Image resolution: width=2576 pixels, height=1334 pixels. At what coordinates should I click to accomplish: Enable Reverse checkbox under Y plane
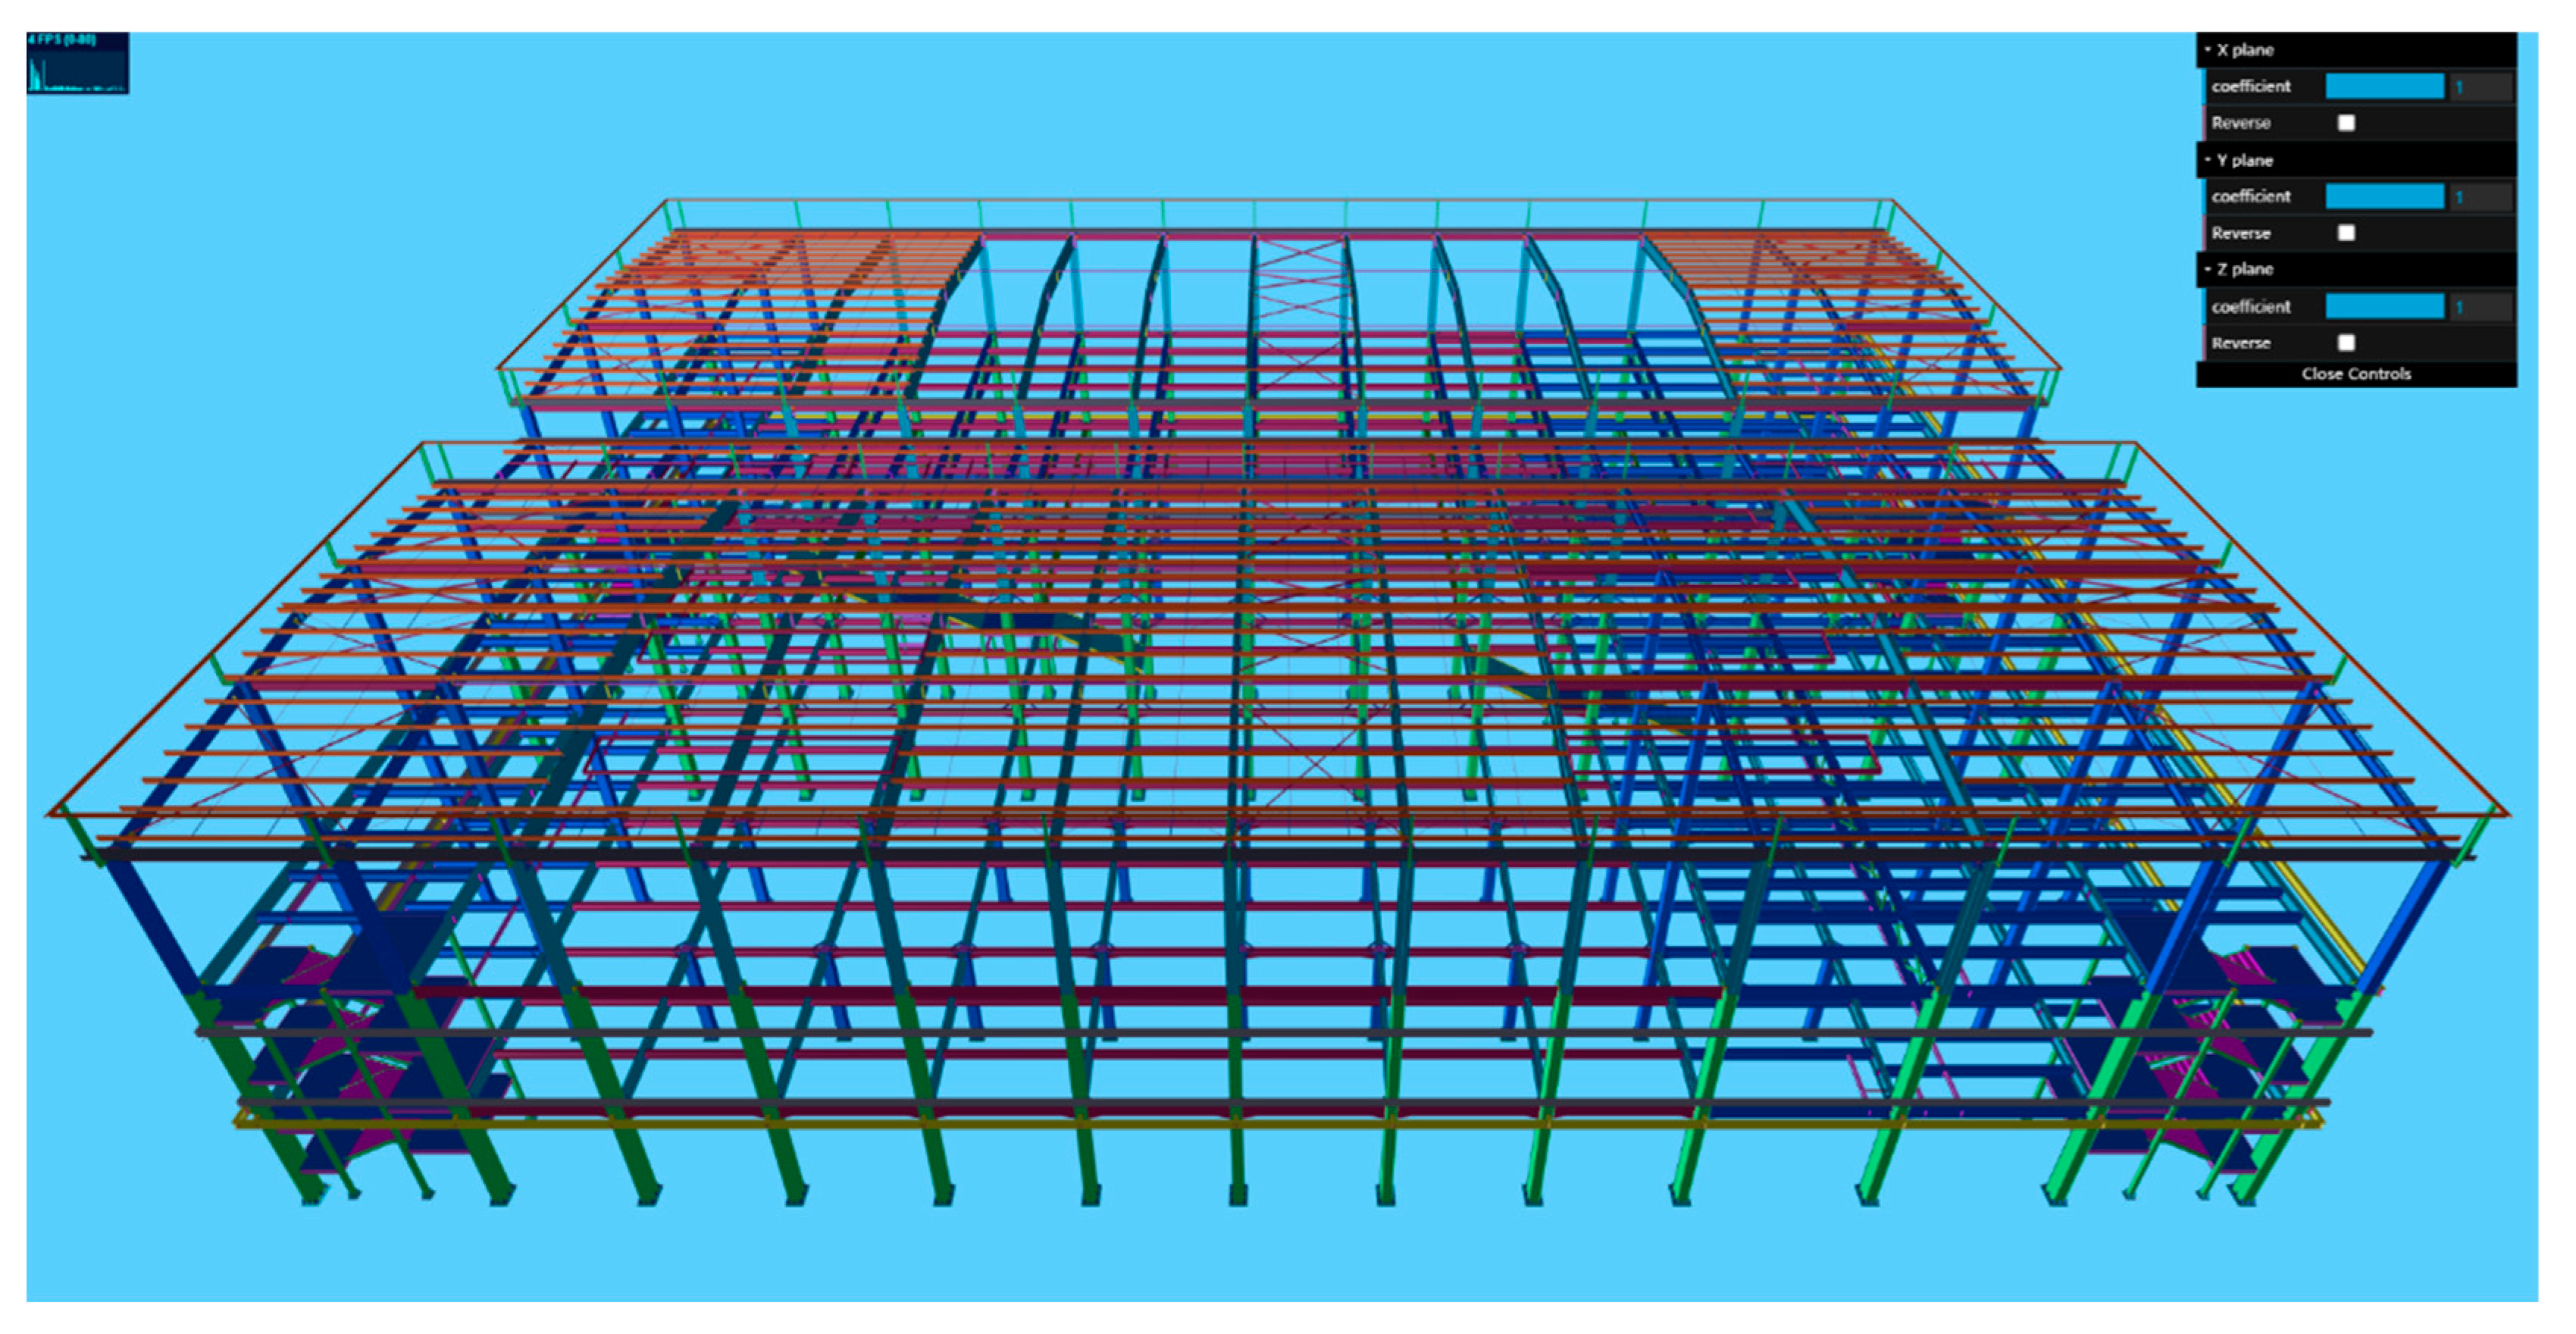[x=2345, y=233]
